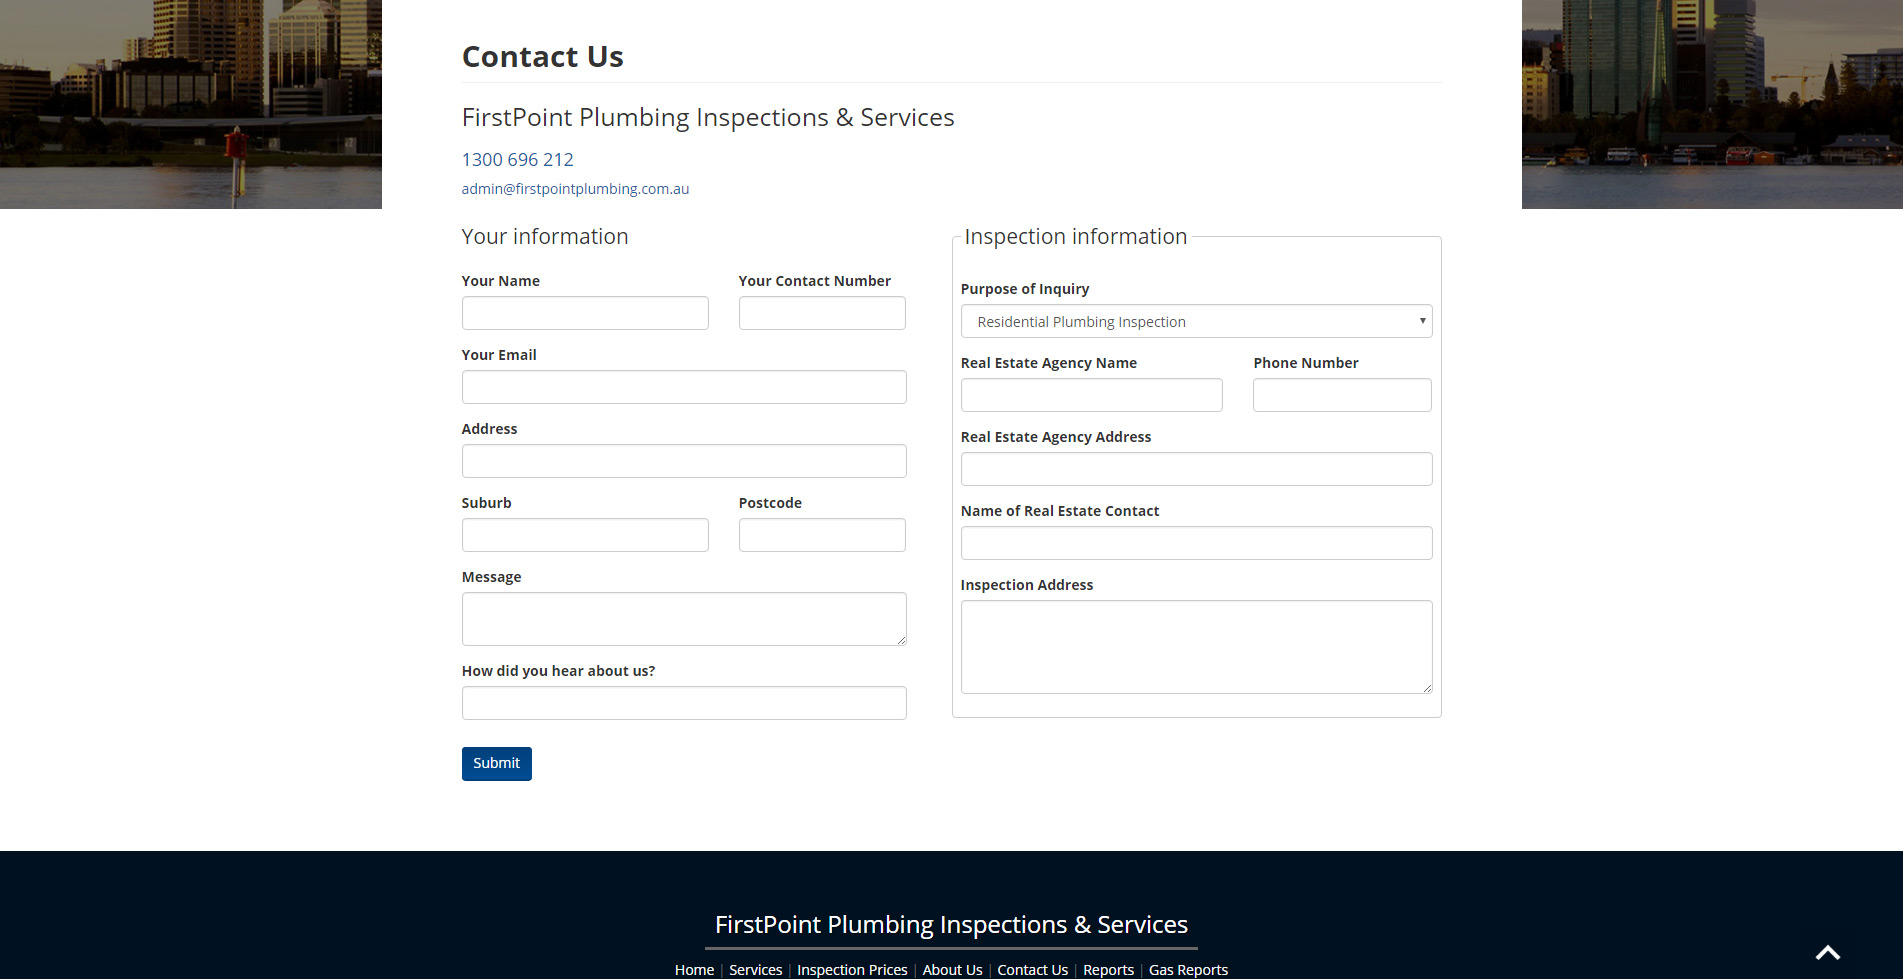The width and height of the screenshot is (1903, 979).
Task: Focus the Your Name field
Action: coord(585,313)
